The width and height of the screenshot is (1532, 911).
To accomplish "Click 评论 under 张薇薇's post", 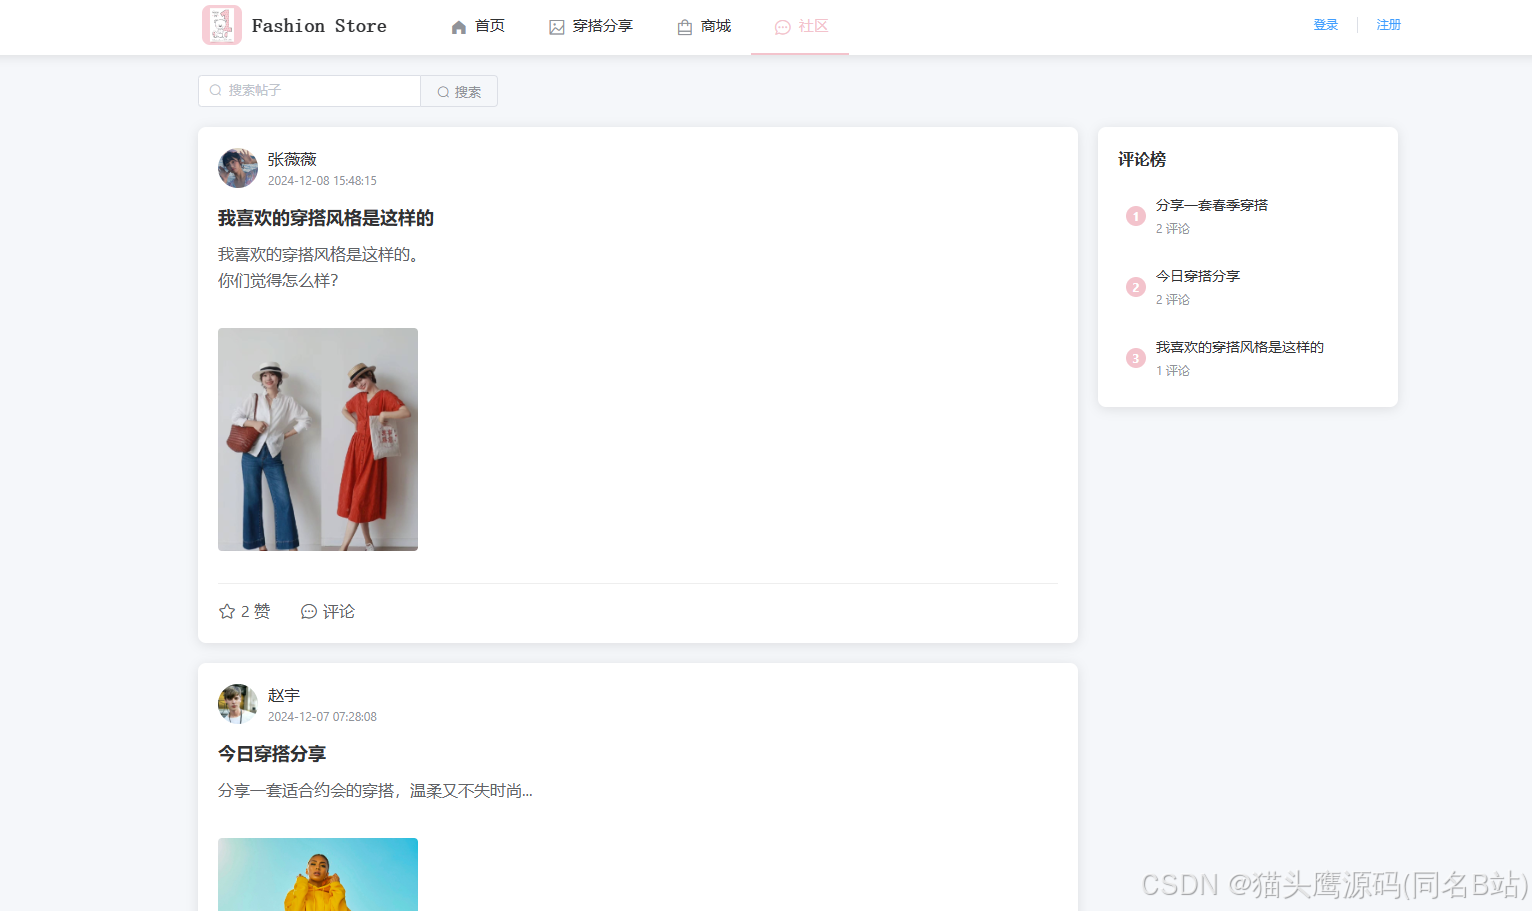I will 328,611.
